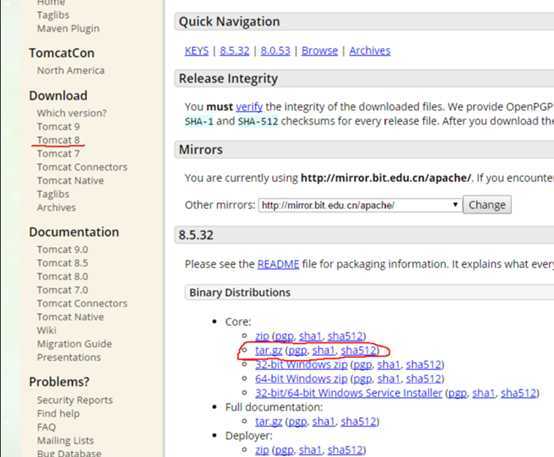Open the FAQ sidebar link

click(46, 427)
